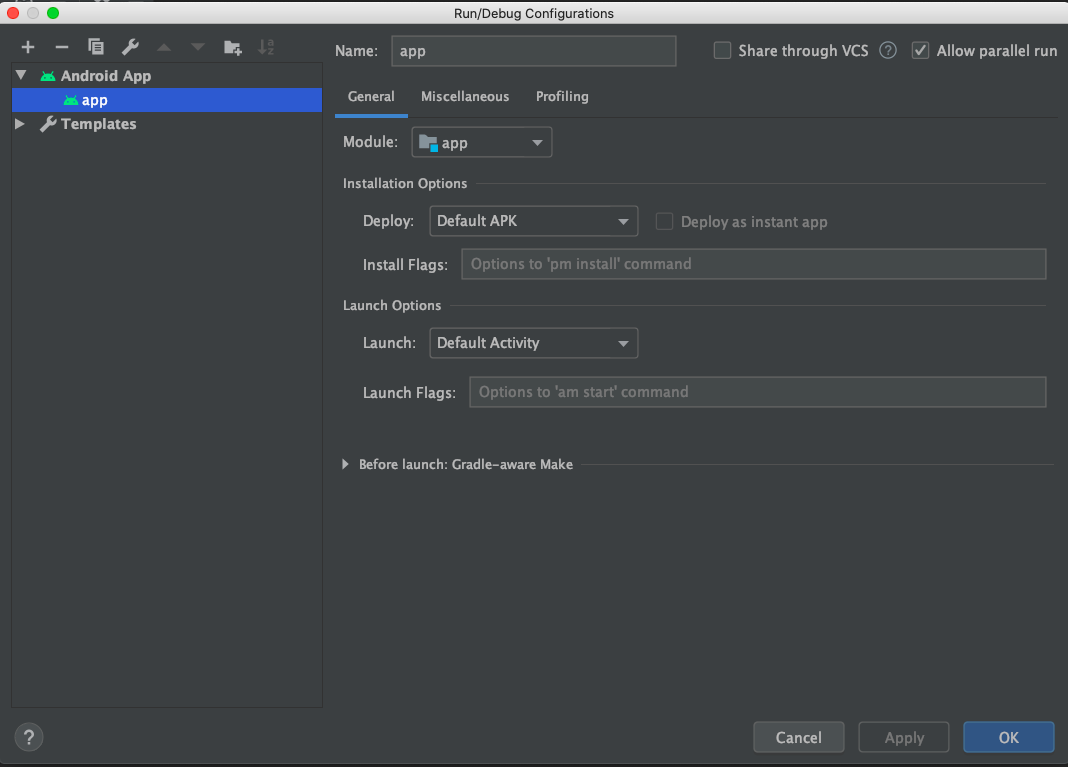Open the Profiling tab
1068x767 pixels.
click(561, 96)
